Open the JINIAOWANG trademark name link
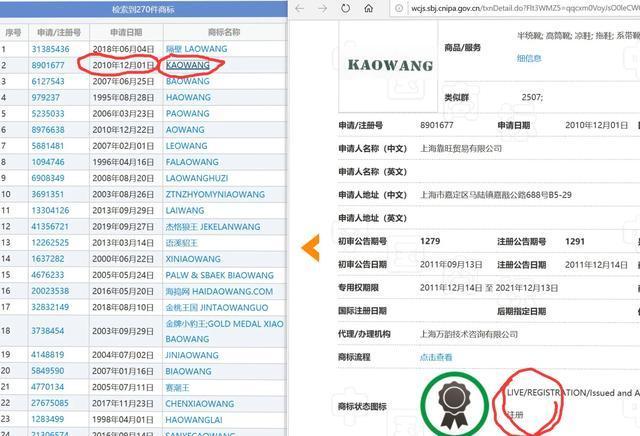The height and width of the screenshot is (436, 640). (x=192, y=355)
